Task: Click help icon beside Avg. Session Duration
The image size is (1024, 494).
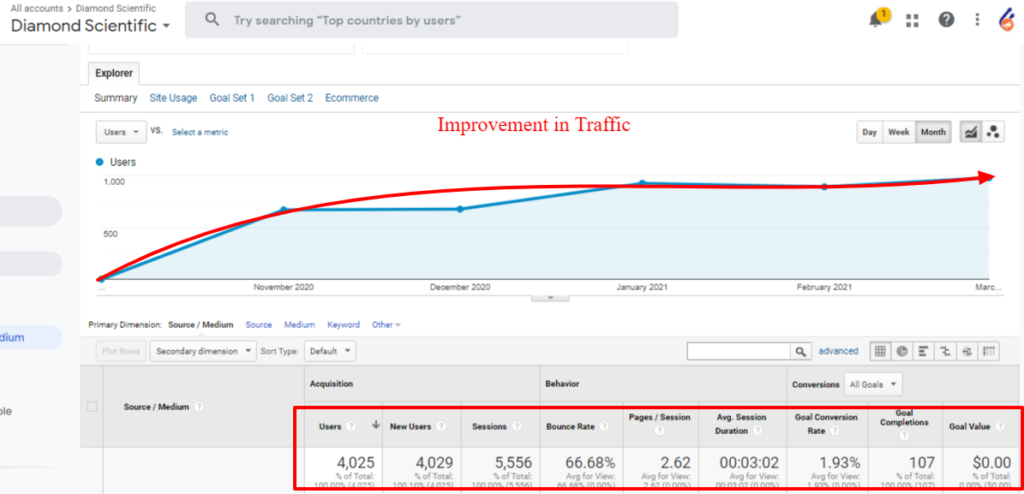Action: pyautogui.click(x=757, y=431)
